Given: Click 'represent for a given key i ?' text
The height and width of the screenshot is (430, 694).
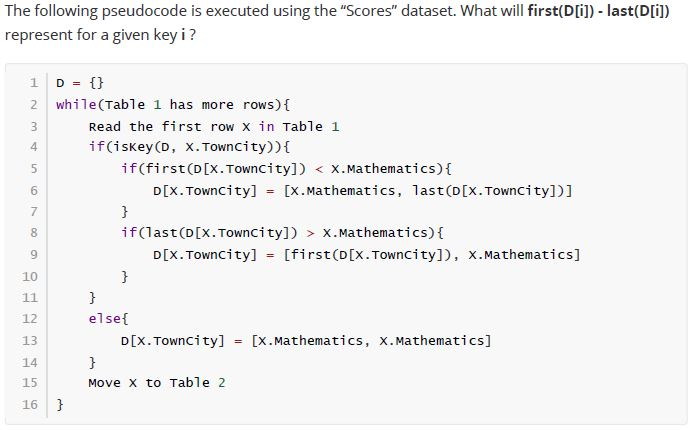Looking at the screenshot, I should [x=100, y=35].
